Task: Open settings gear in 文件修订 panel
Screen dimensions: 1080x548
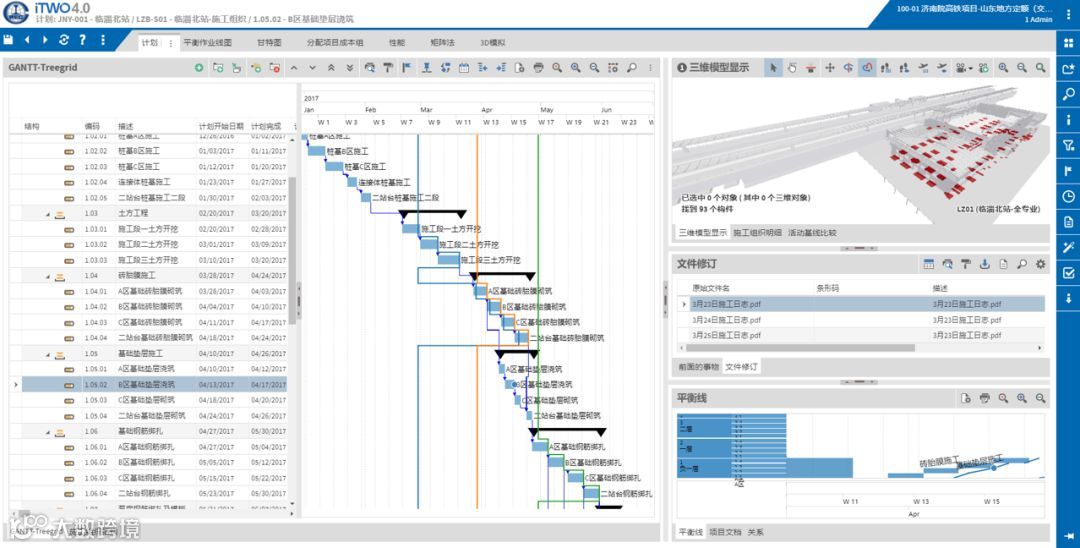Action: point(1040,264)
